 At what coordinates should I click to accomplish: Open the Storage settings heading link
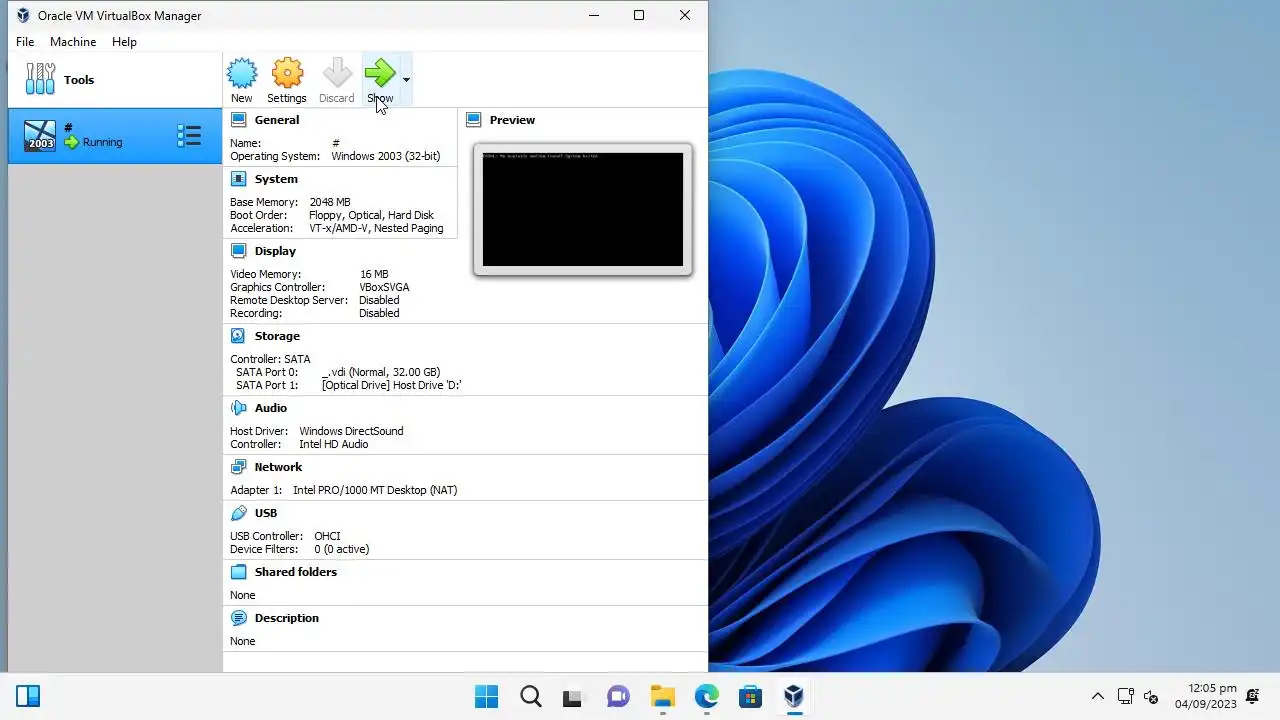pos(277,336)
